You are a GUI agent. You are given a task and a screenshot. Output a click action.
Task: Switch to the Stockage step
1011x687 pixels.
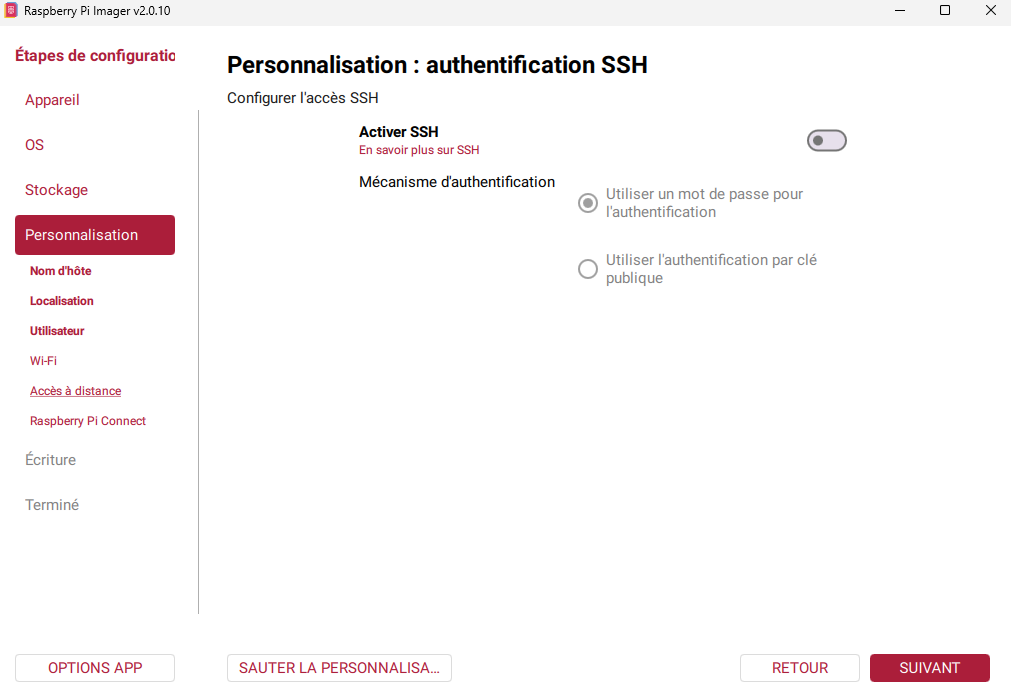[x=56, y=190]
